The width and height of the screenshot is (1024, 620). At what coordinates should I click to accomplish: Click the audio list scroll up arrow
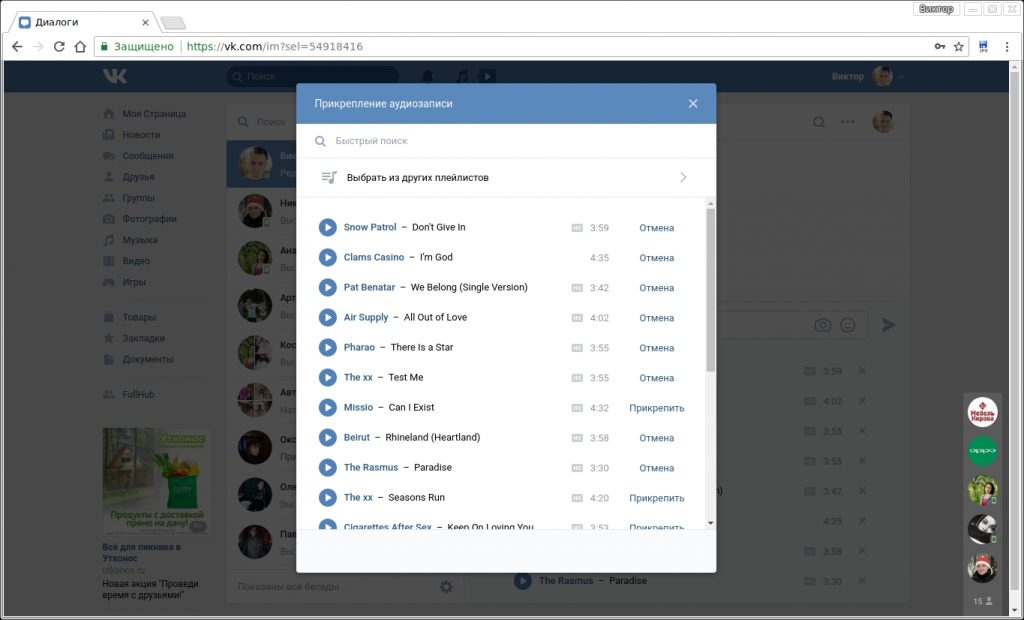[711, 204]
